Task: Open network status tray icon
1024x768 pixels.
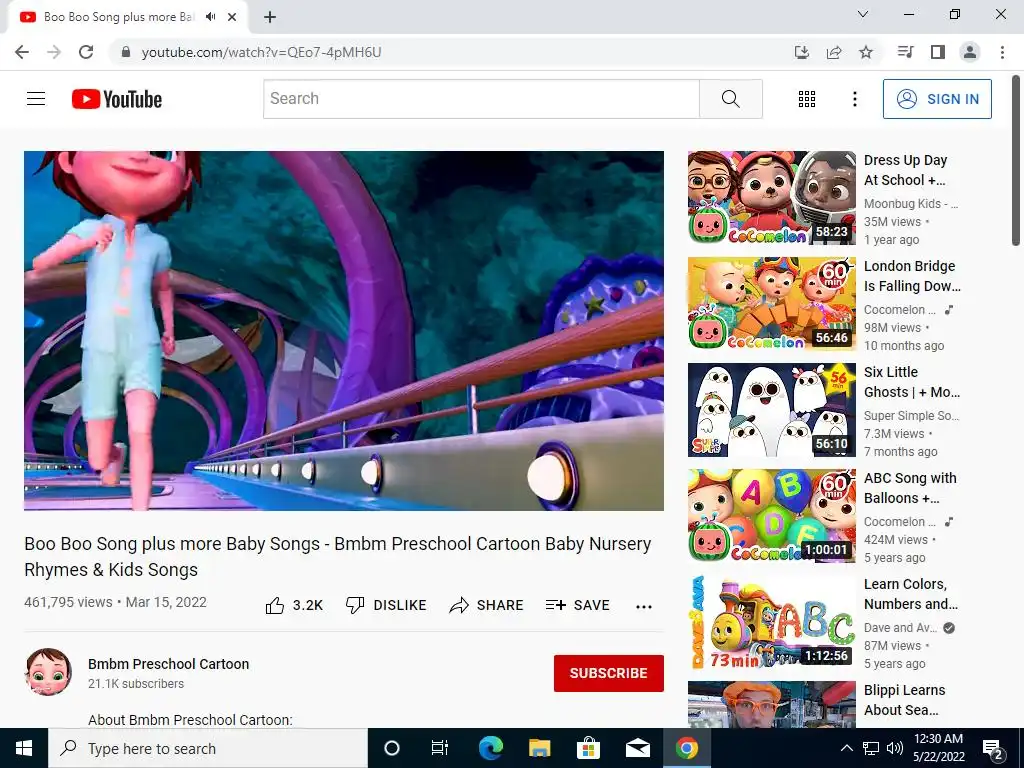Action: click(x=871, y=748)
